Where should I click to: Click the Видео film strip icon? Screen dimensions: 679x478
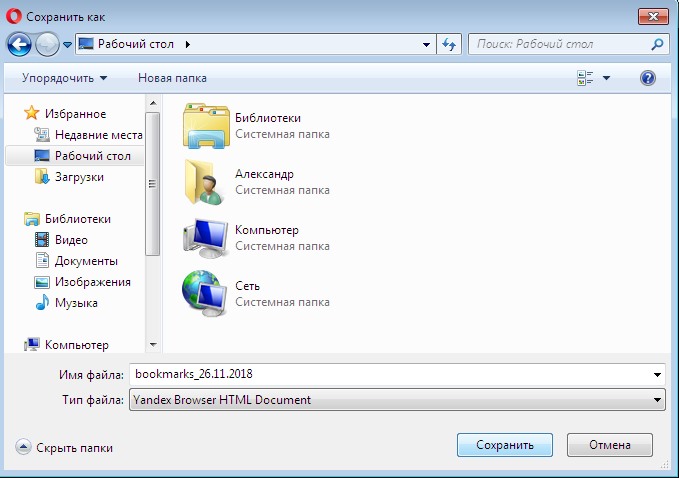pos(42,239)
